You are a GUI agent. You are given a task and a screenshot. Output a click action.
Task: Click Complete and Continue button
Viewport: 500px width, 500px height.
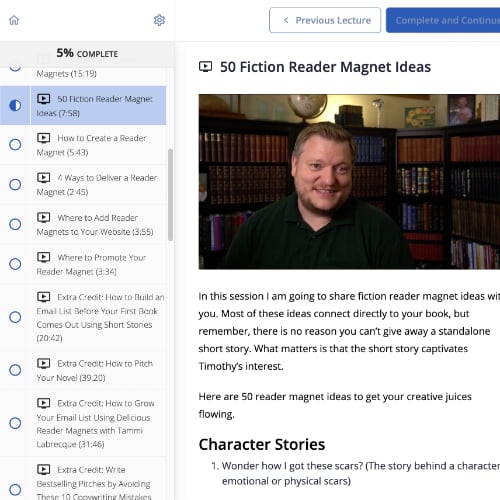[x=443, y=20]
